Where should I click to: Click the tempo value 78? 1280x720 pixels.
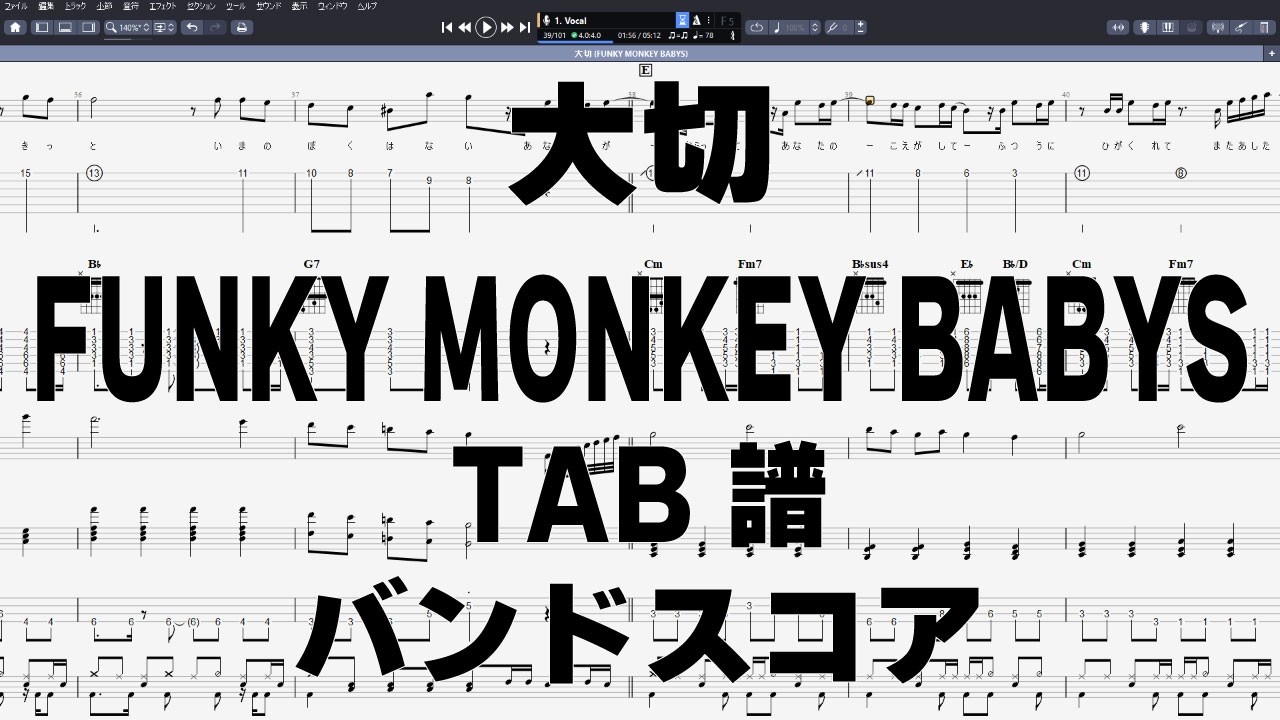pos(704,35)
